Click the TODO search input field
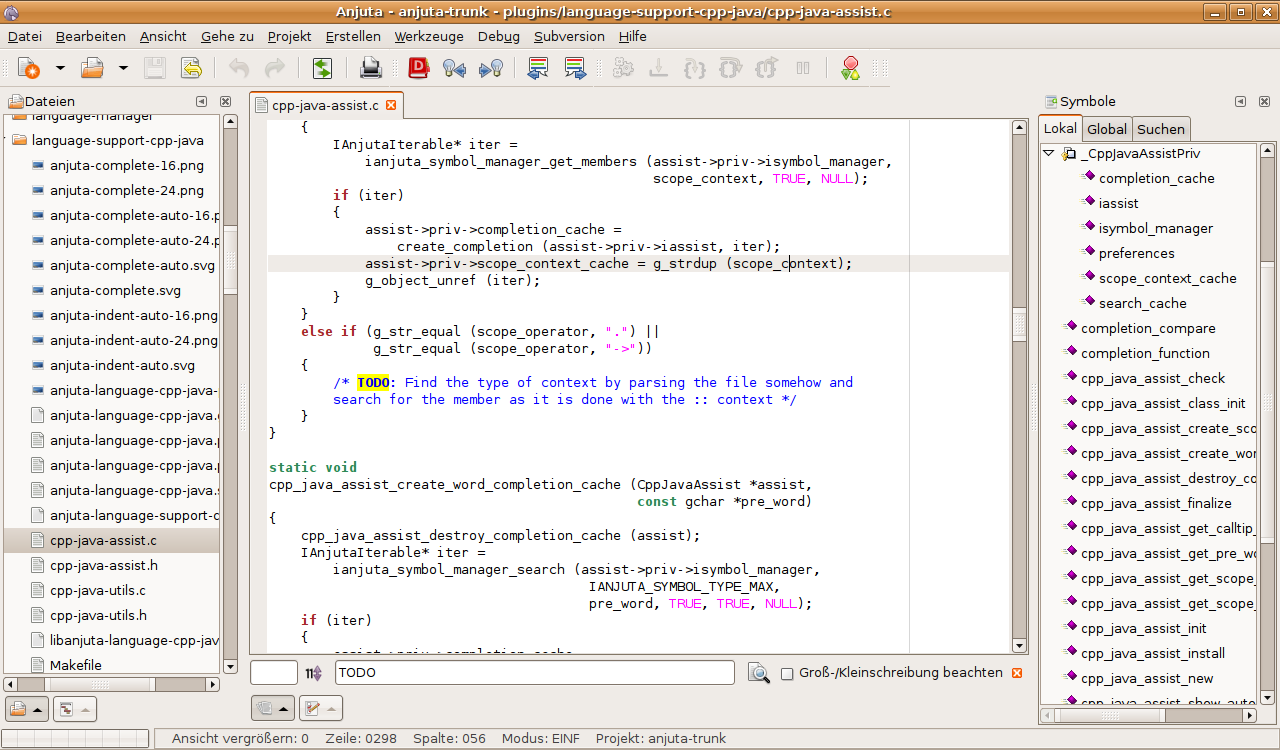The width and height of the screenshot is (1280, 750). (x=535, y=673)
